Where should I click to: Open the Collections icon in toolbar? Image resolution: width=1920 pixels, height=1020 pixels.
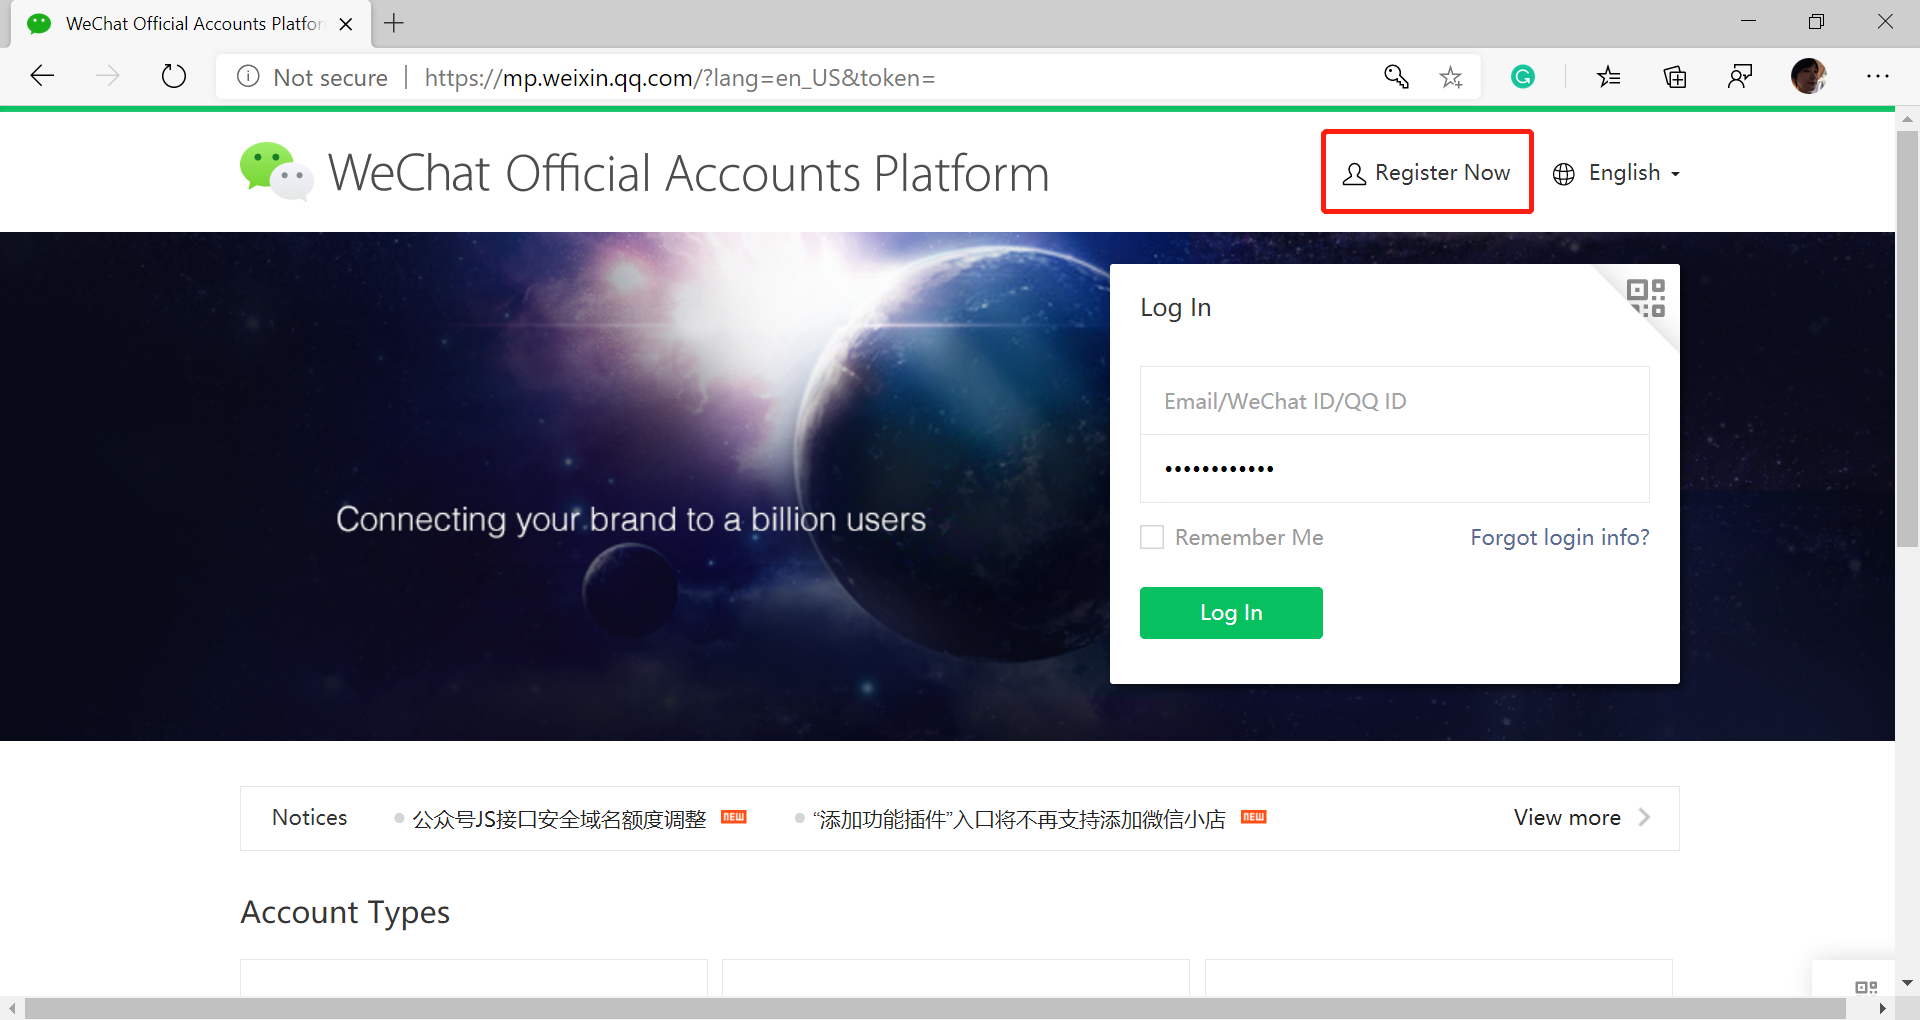point(1674,77)
